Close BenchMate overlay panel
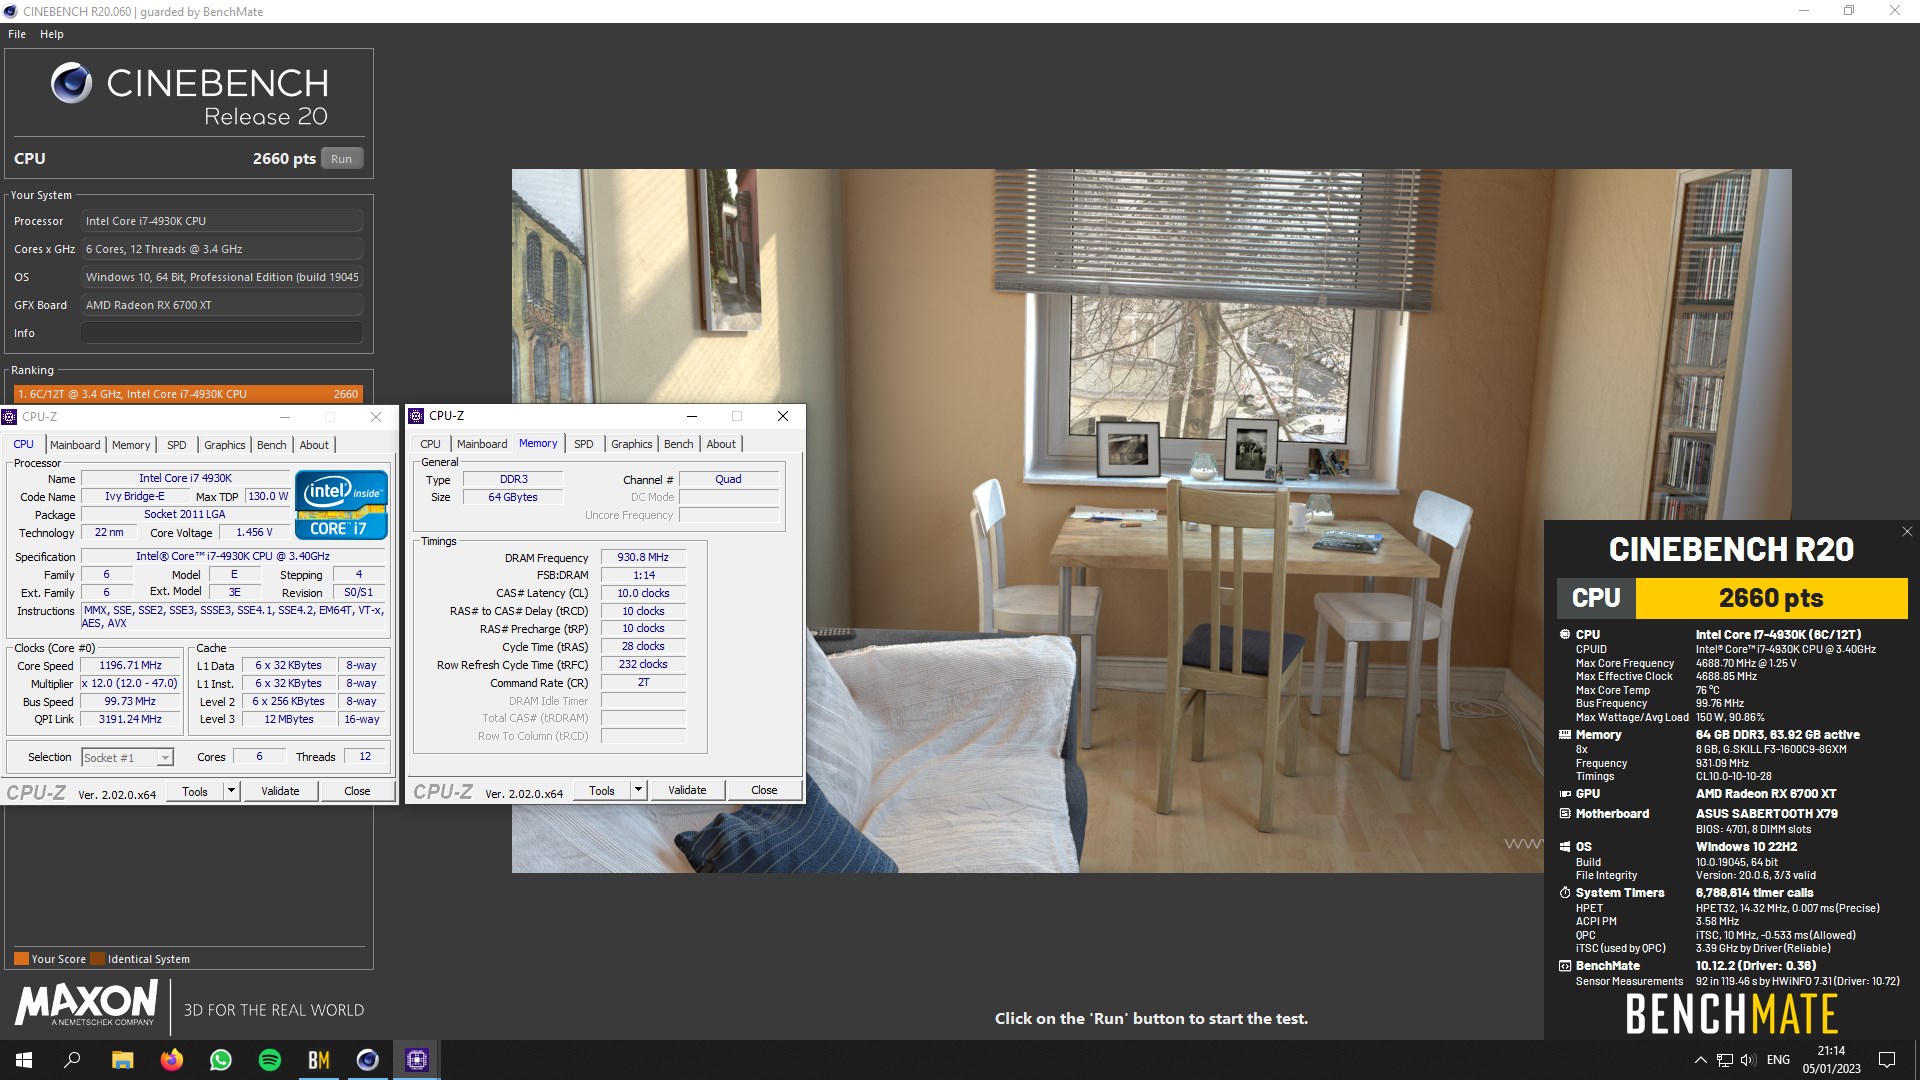The height and width of the screenshot is (1080, 1920). (x=1906, y=532)
